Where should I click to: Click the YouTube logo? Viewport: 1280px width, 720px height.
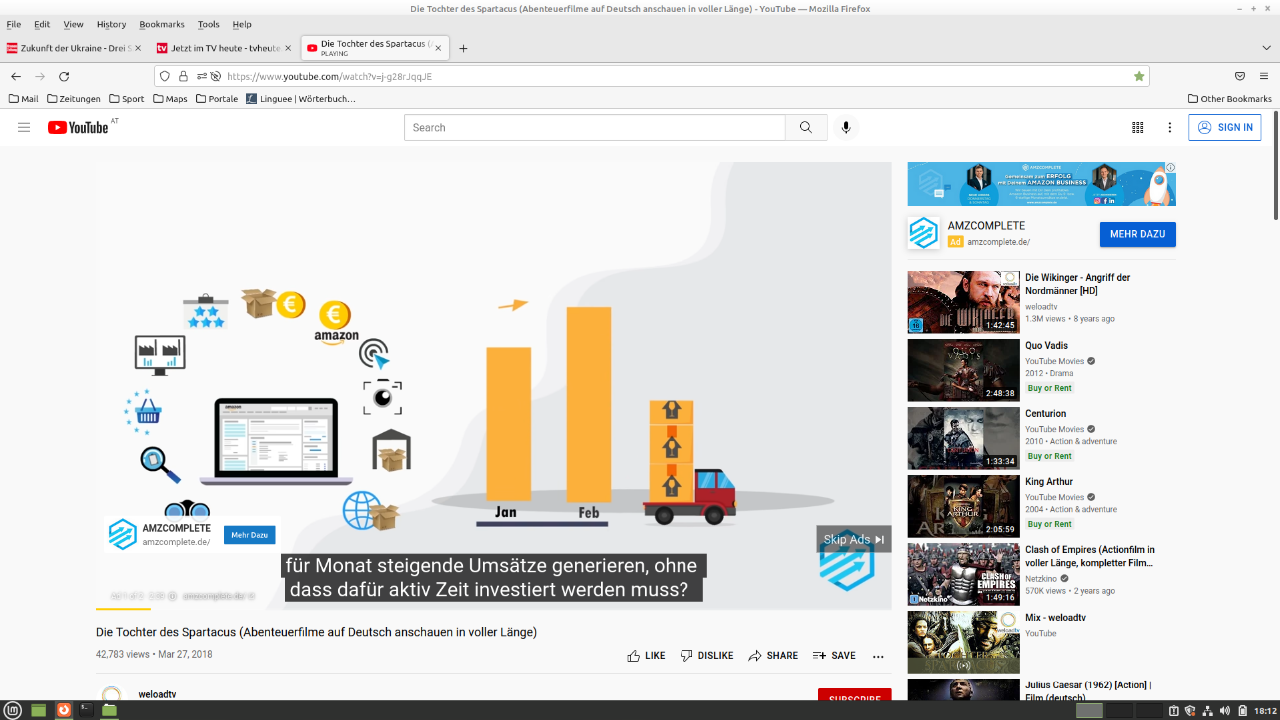click(78, 127)
